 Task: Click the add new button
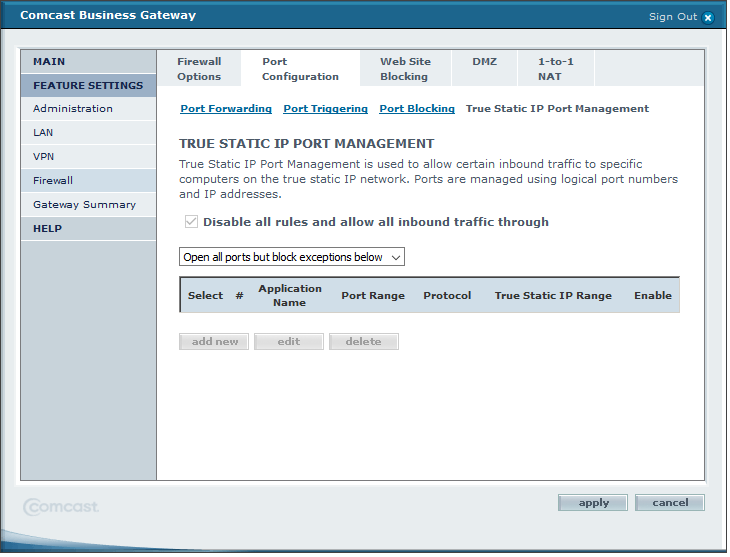[215, 343]
